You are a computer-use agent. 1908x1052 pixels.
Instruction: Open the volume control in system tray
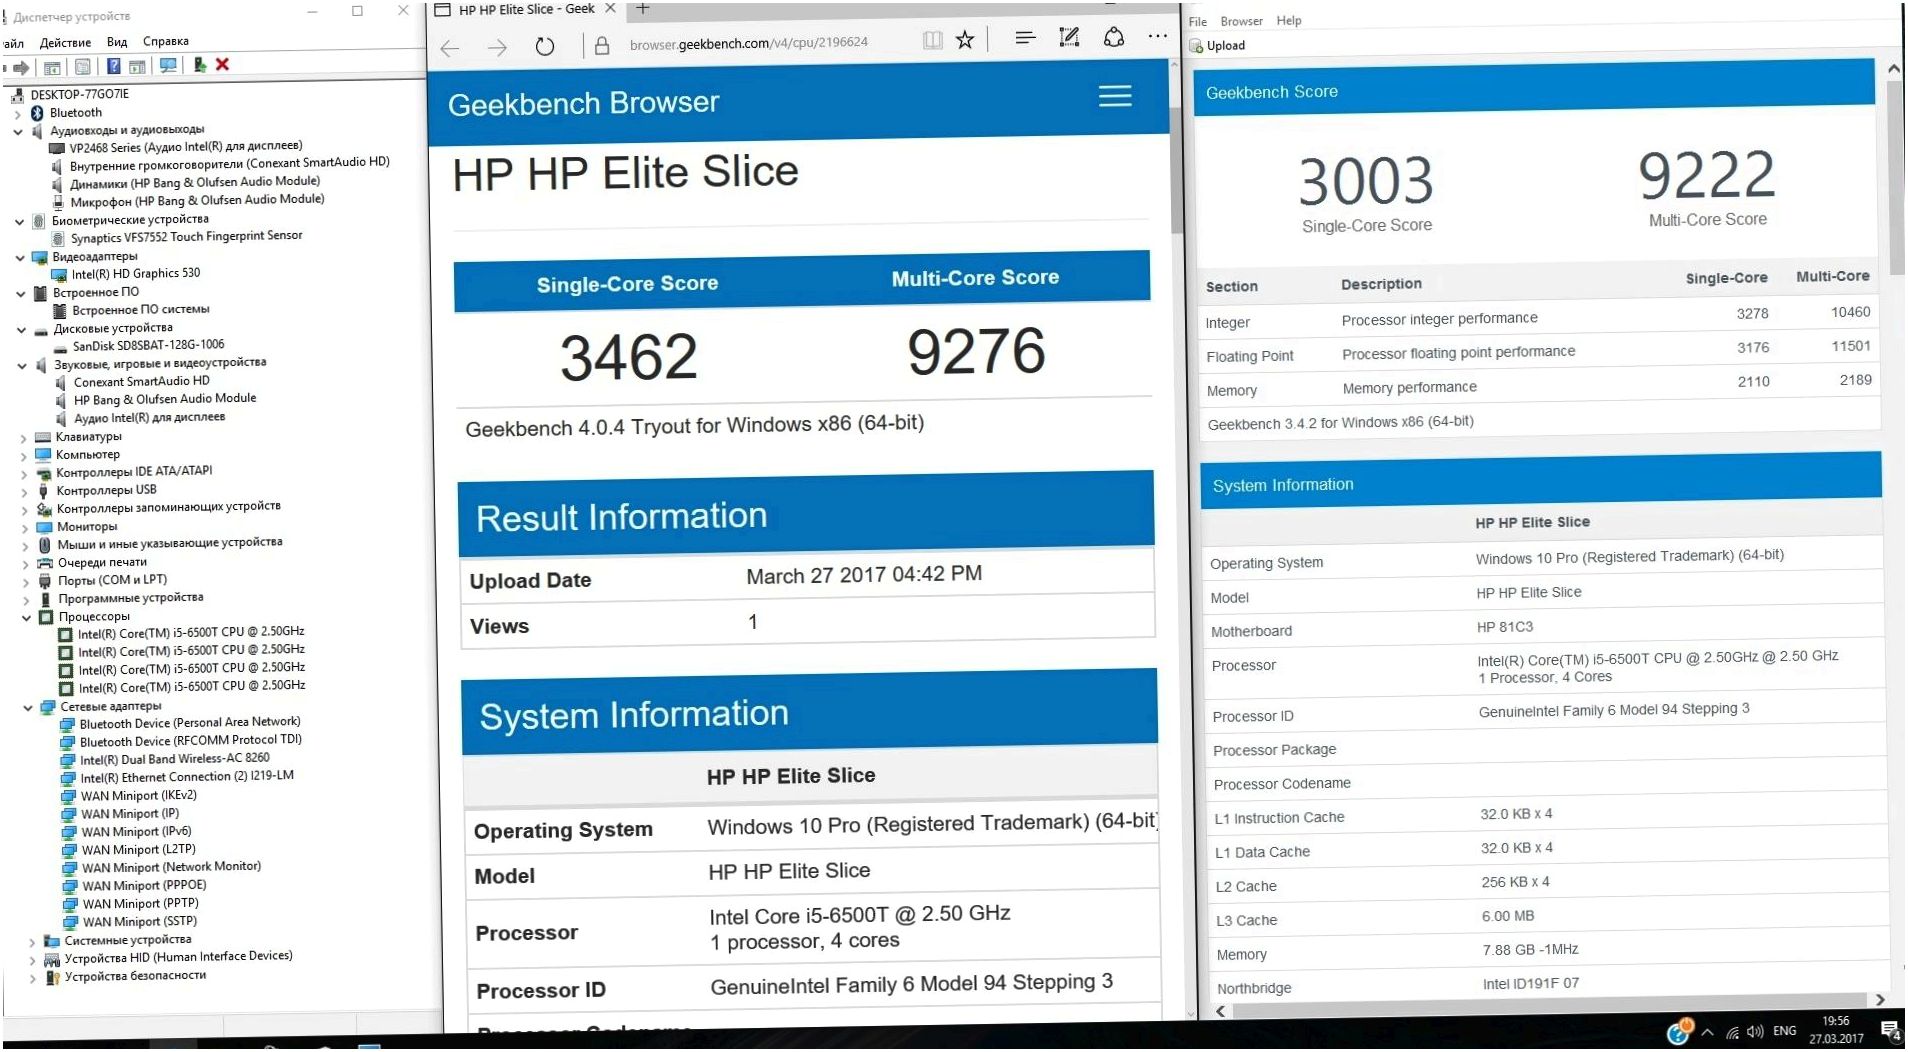[1755, 1032]
